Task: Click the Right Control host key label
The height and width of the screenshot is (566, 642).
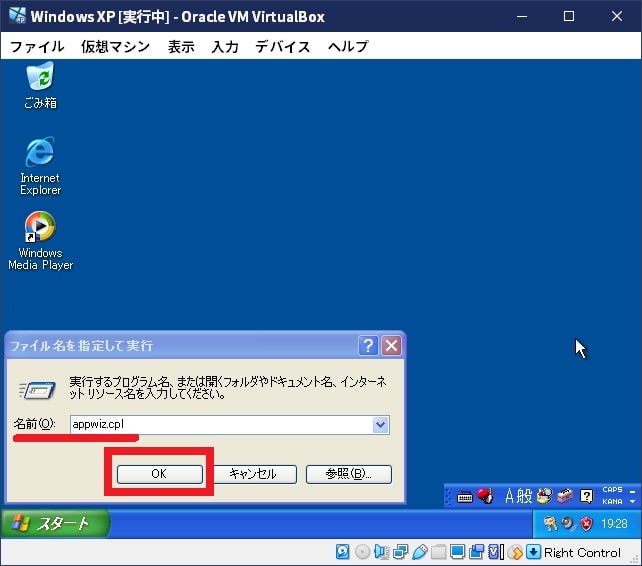Action: pyautogui.click(x=582, y=552)
